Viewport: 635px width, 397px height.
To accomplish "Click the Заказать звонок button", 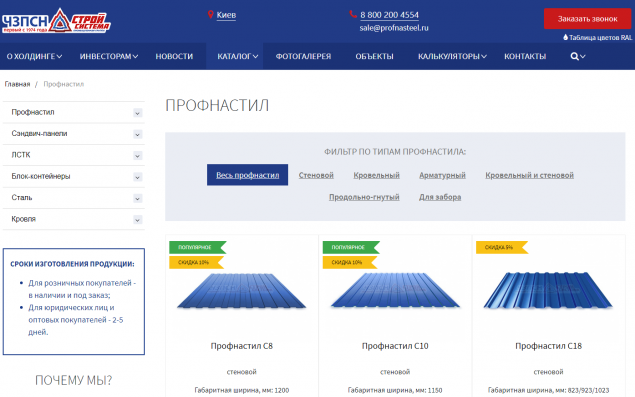I will coord(587,19).
